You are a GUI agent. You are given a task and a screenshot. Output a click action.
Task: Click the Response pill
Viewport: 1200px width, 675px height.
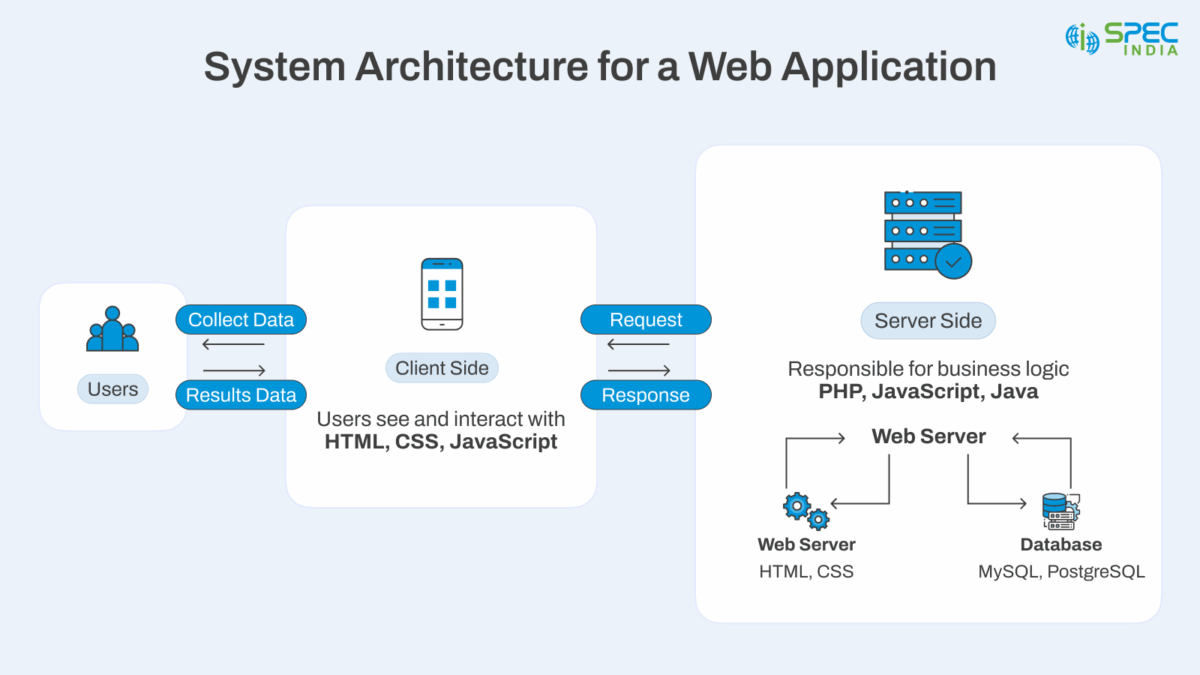coord(646,395)
